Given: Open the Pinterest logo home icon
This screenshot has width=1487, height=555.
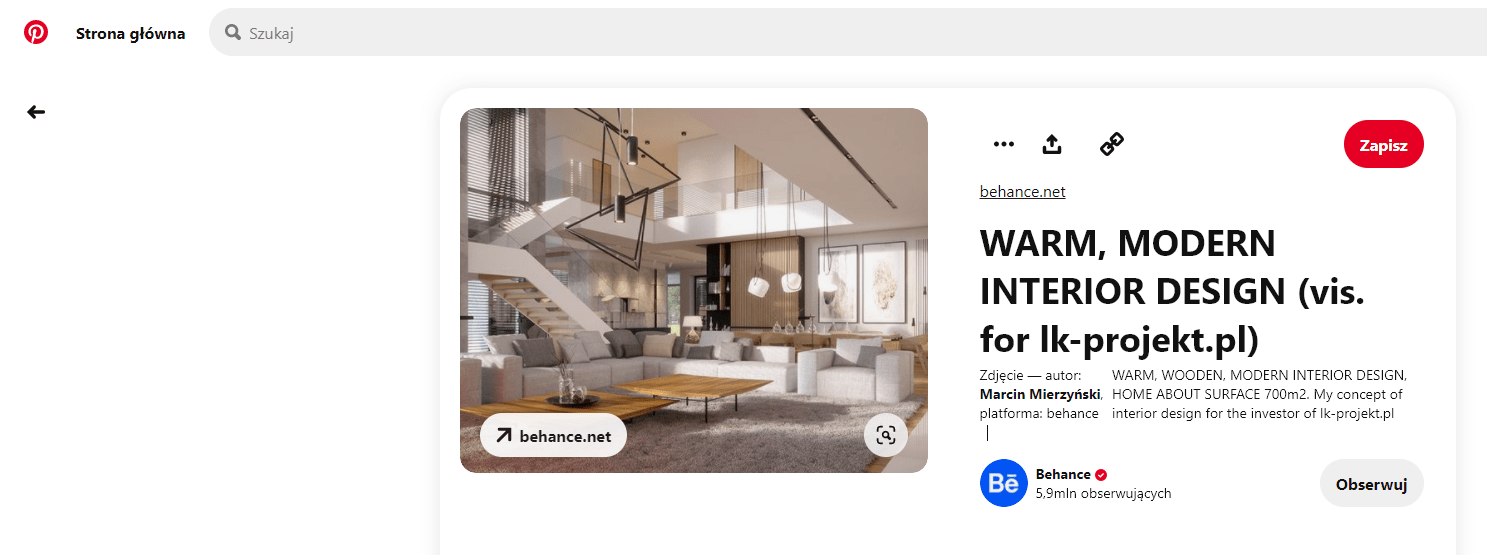Looking at the screenshot, I should [x=36, y=33].
